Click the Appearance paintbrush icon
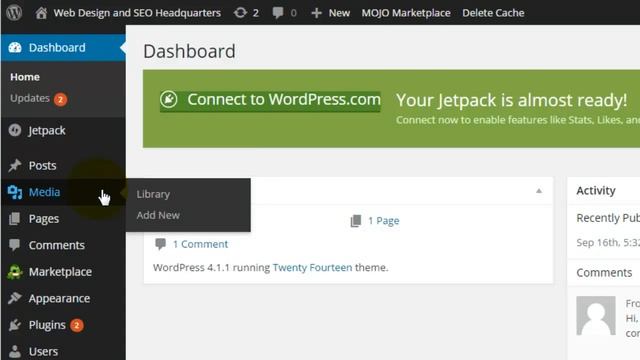Screen dimensions: 640x360 click(15, 298)
